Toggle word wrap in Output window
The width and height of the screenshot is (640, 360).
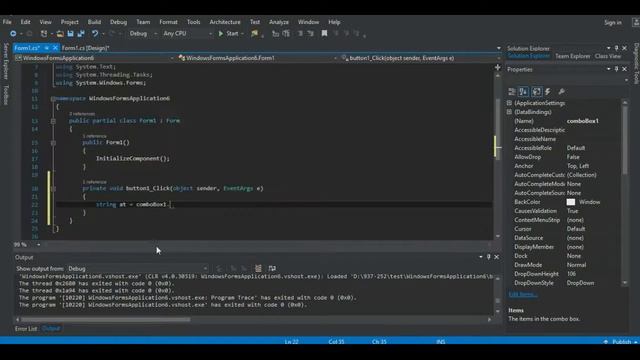[272, 268]
